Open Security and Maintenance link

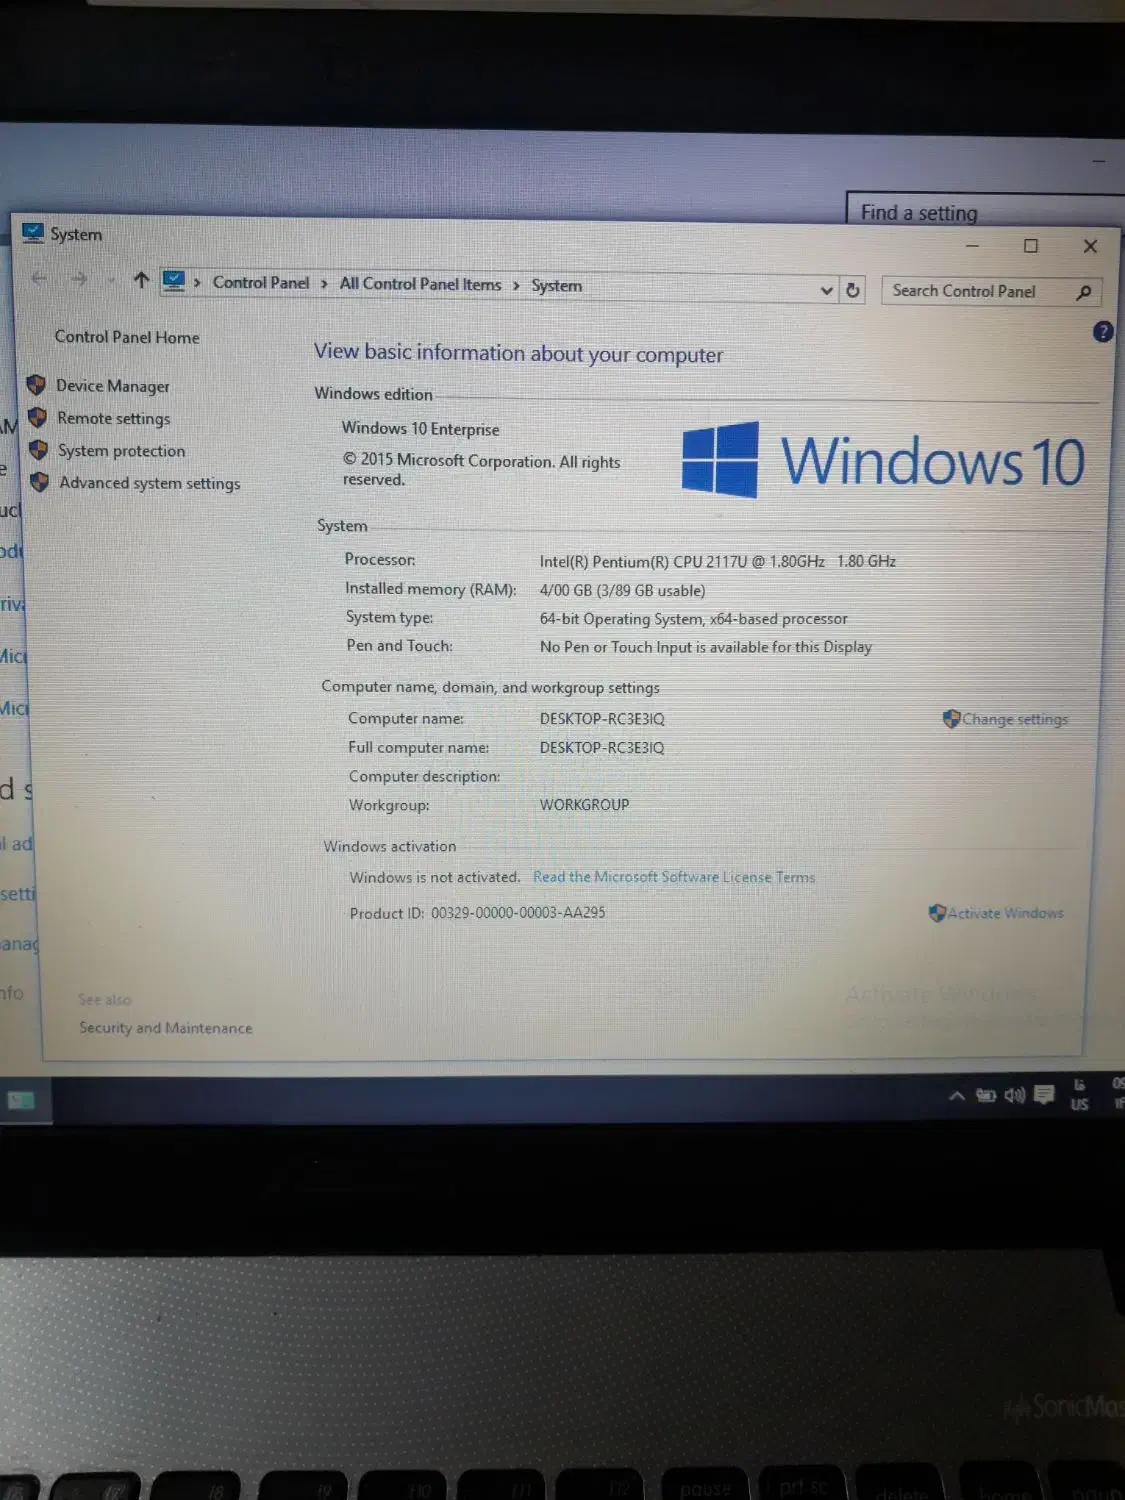click(x=166, y=1028)
